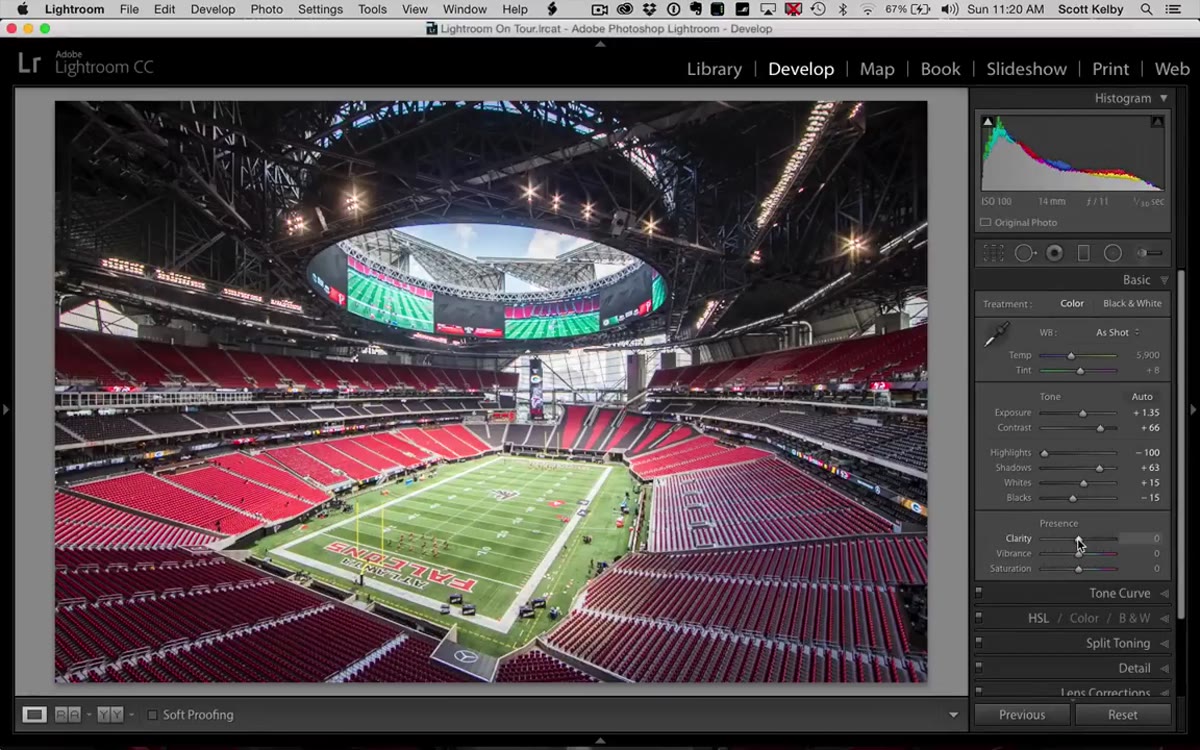
Task: Collapse the Histogram panel
Action: (1164, 98)
